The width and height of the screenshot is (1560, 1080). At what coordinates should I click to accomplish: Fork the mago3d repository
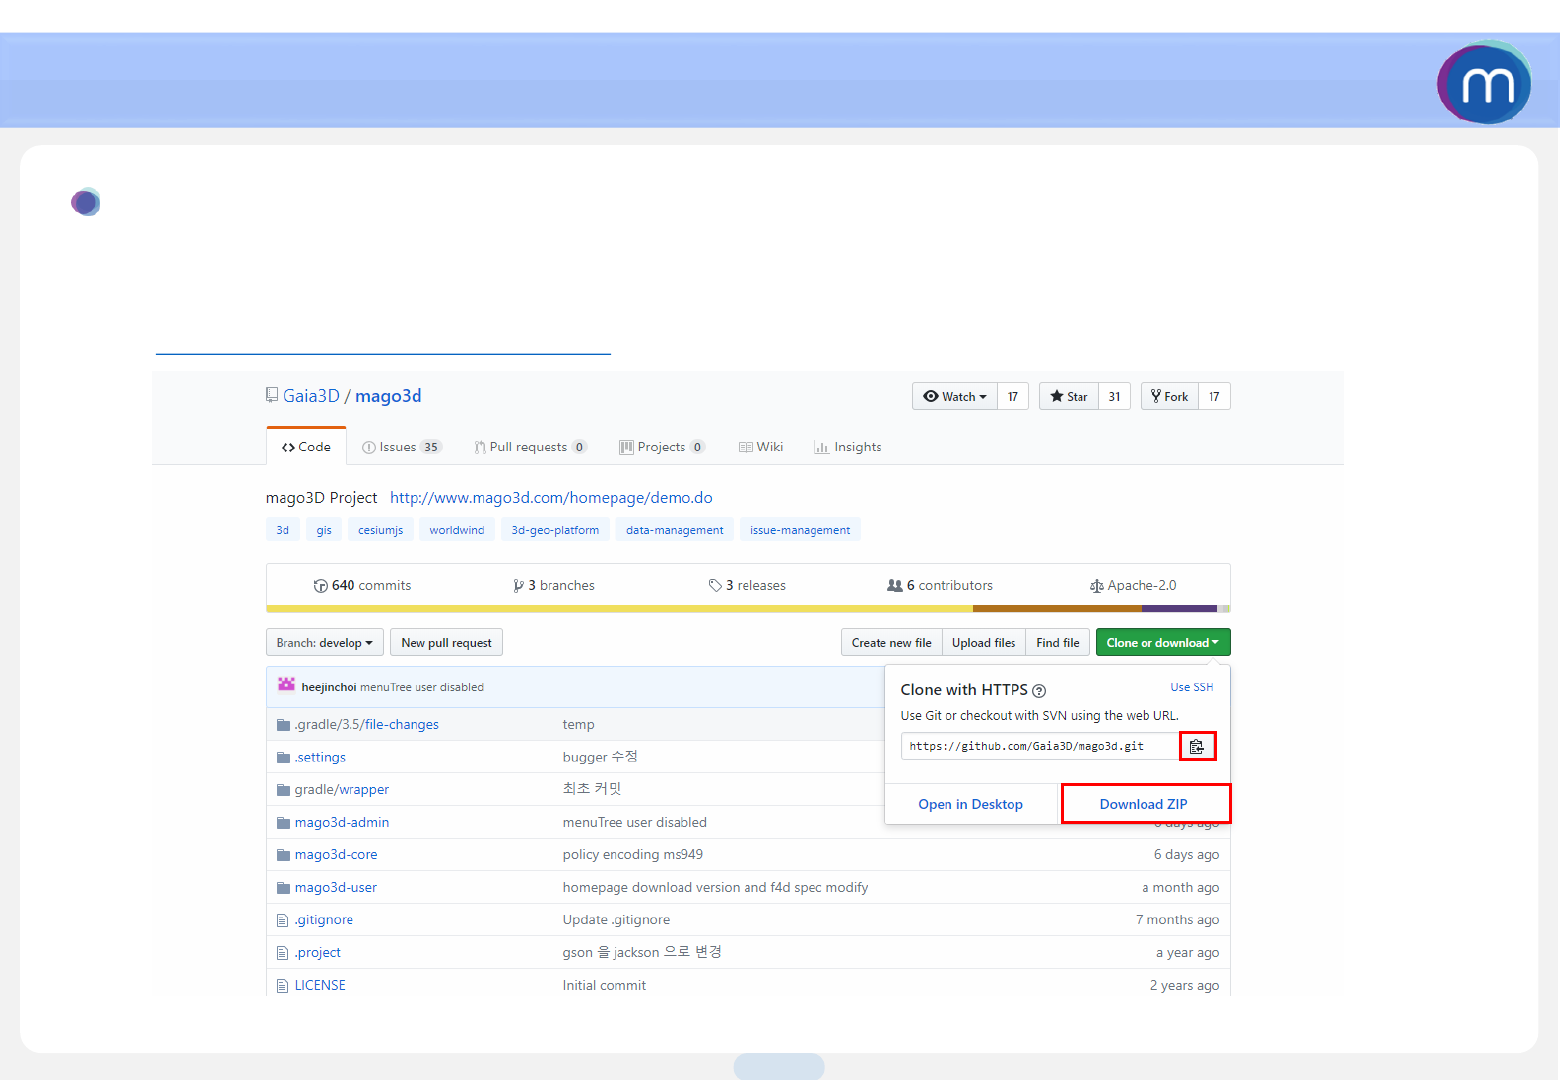1170,397
